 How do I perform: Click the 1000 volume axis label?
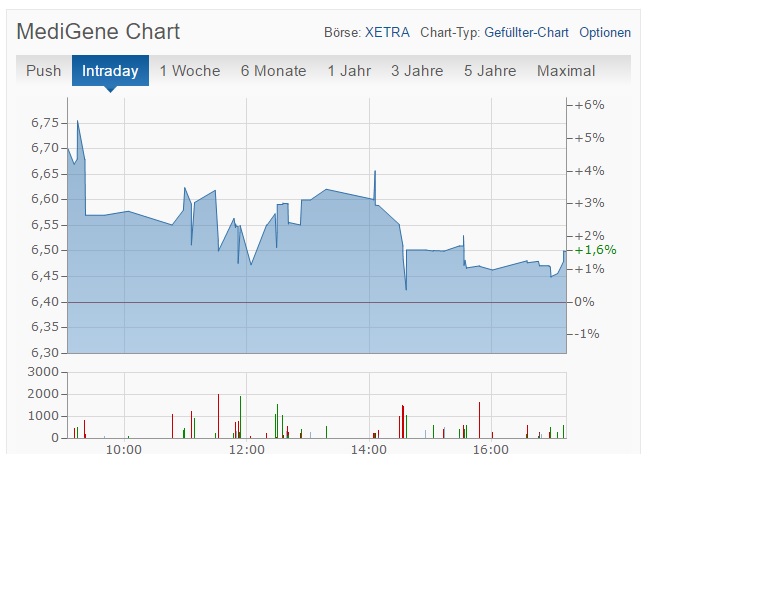point(43,416)
